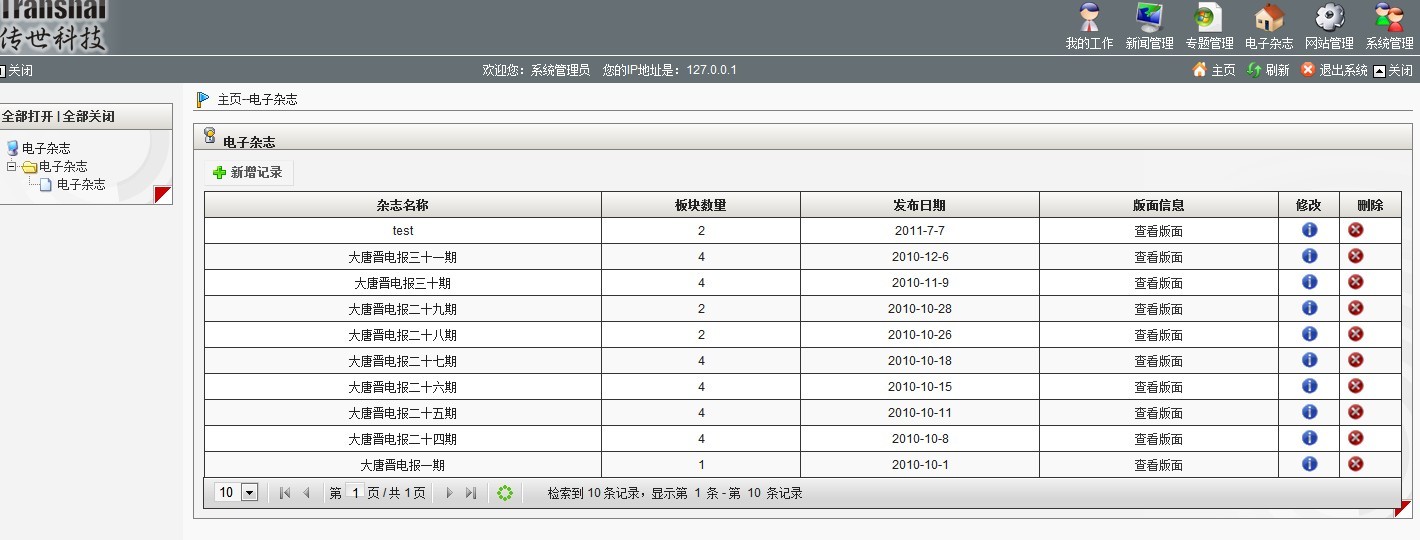The height and width of the screenshot is (540, 1420).
Task: Edit 大唐晋电报一期 via info icon
Action: [1309, 464]
